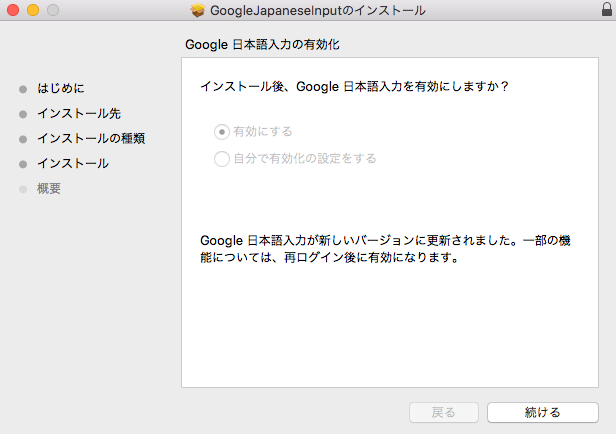The image size is (616, 434).
Task: Close the installer window with red button
Action: 13,10
